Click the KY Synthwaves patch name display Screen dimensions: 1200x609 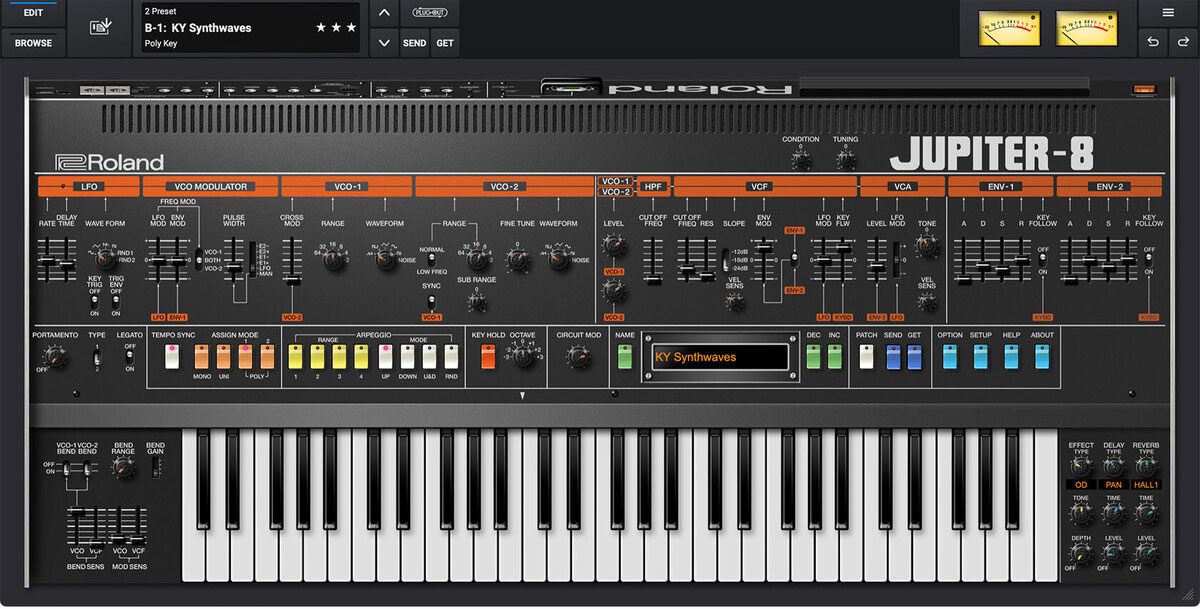click(719, 357)
